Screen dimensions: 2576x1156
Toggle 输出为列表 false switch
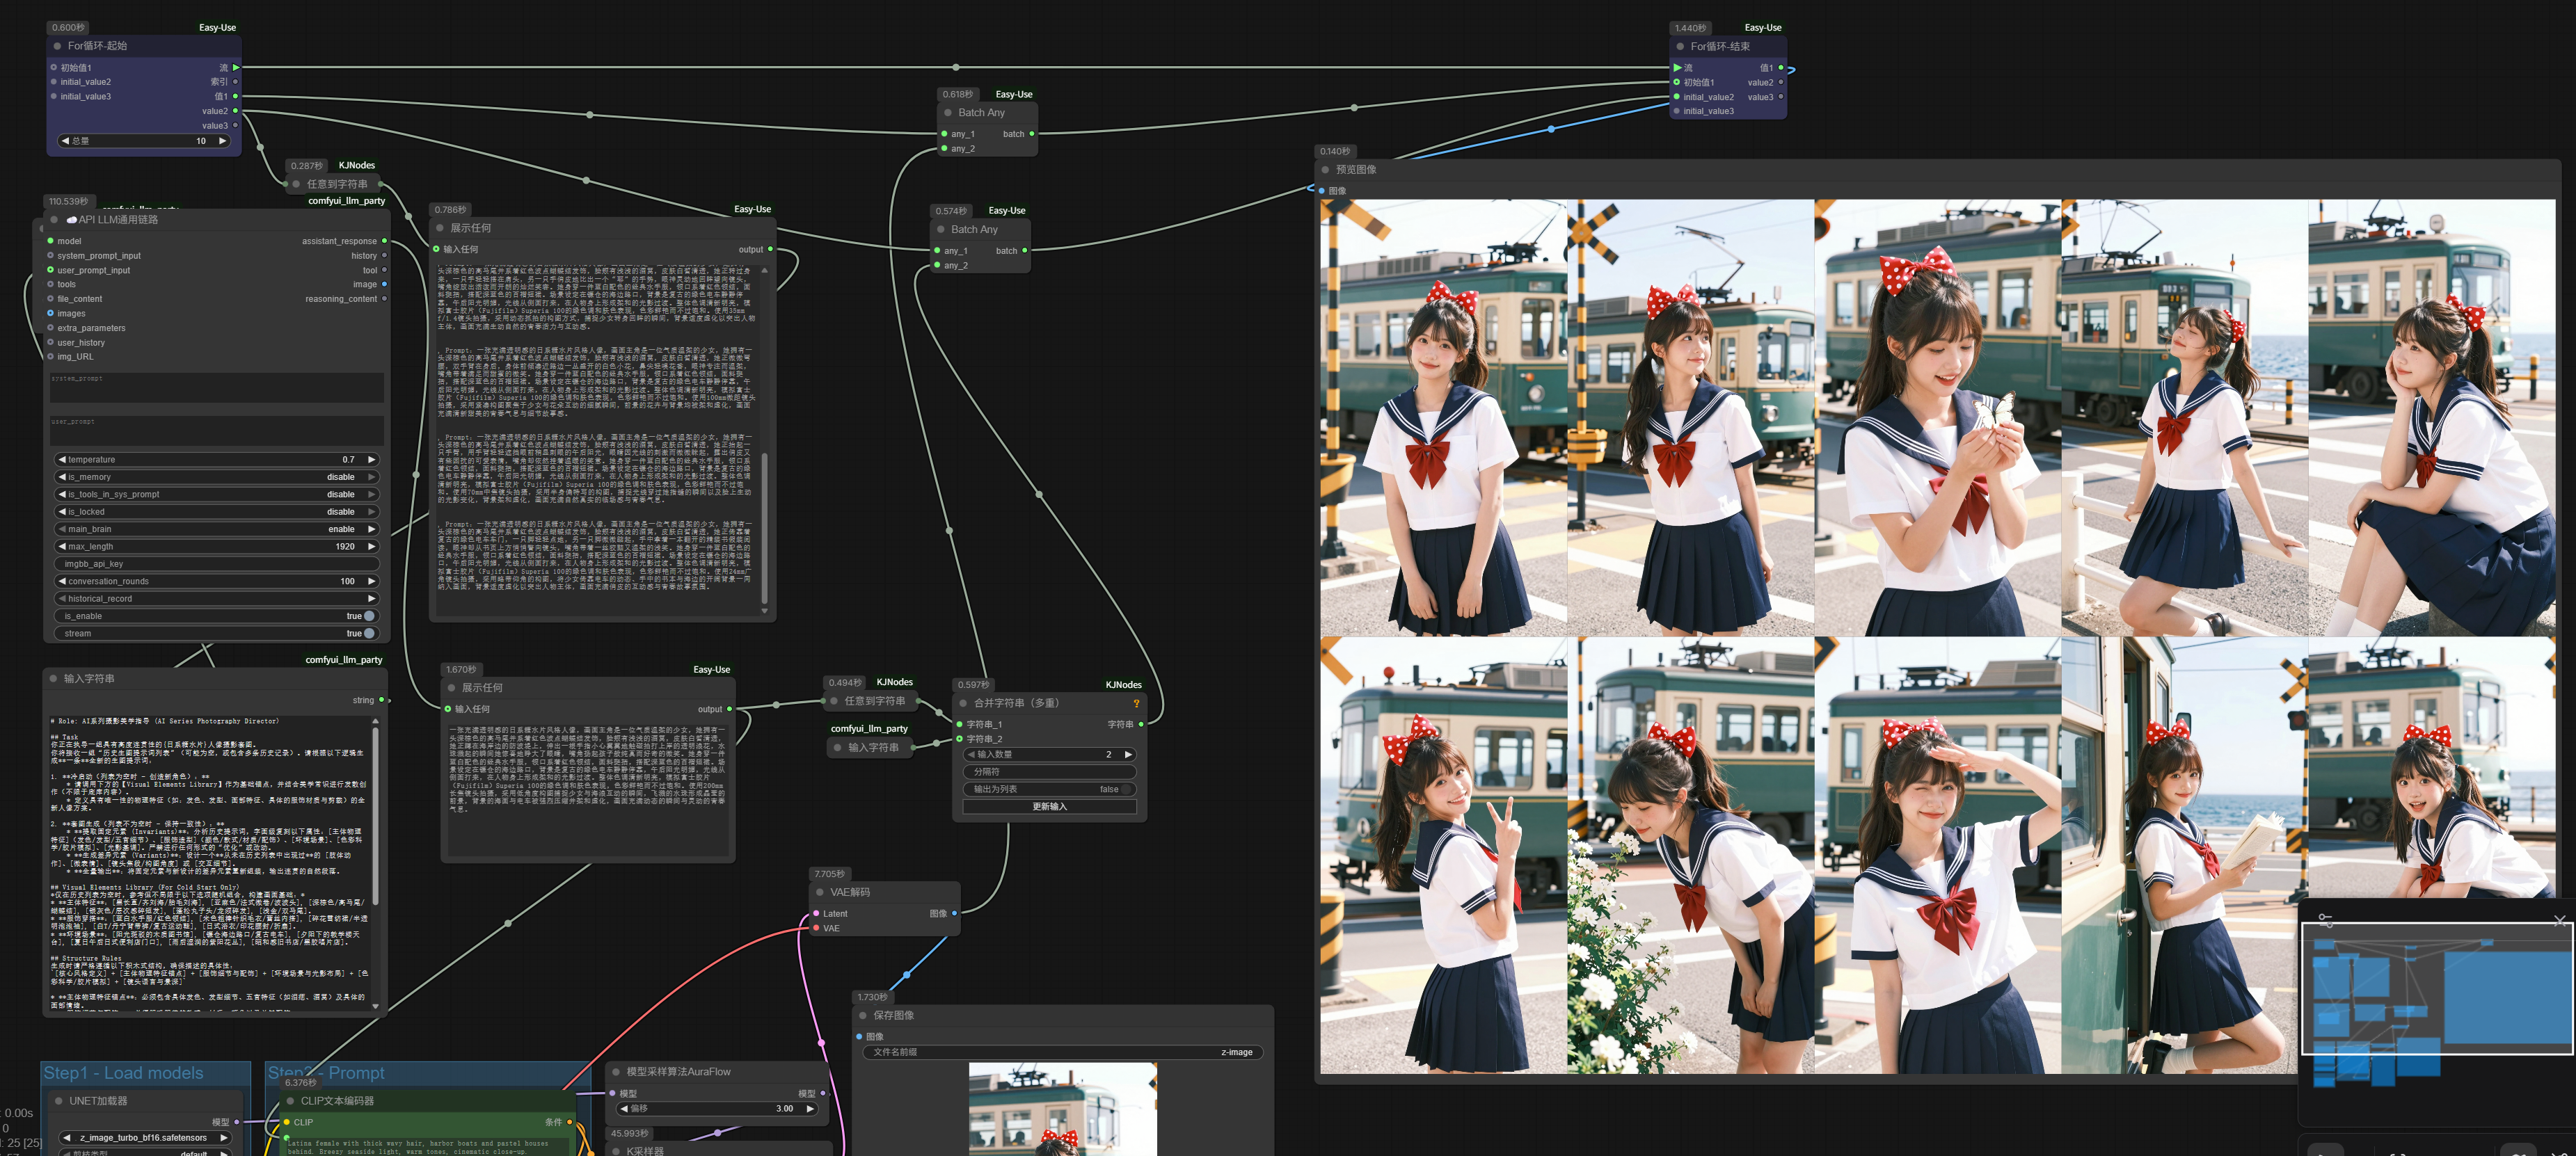tap(1126, 789)
